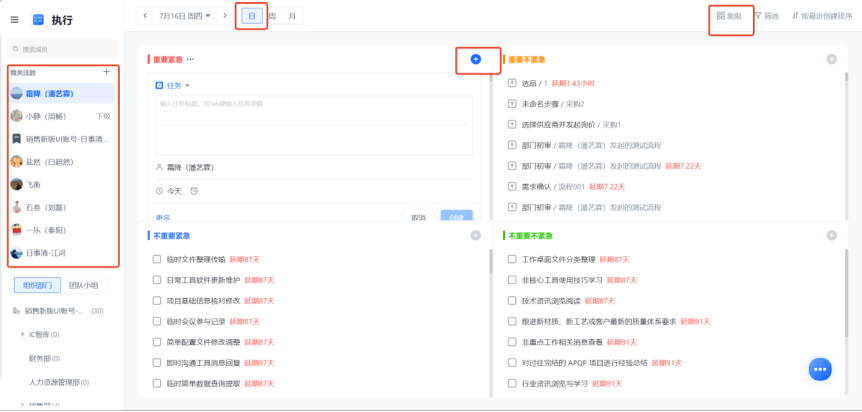
Task: Click avatar of 小静（周畅）
Action: [16, 116]
